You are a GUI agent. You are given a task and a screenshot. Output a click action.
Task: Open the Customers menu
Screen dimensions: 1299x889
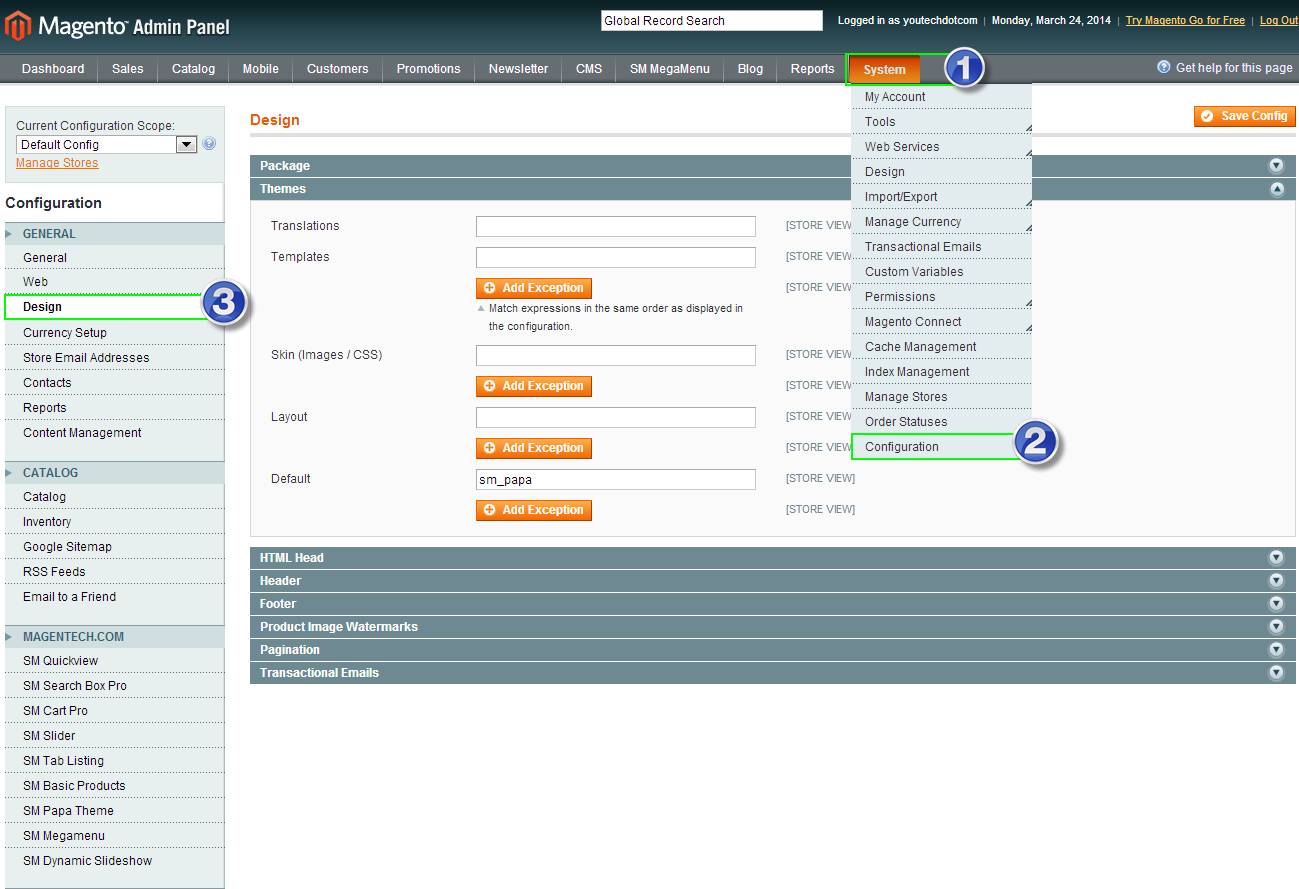pos(337,69)
